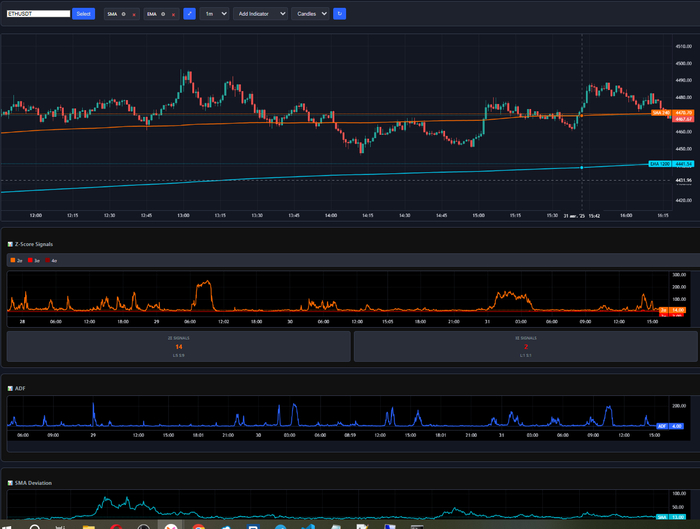
Task: Click the blue refresh icon button
Action: pos(339,14)
